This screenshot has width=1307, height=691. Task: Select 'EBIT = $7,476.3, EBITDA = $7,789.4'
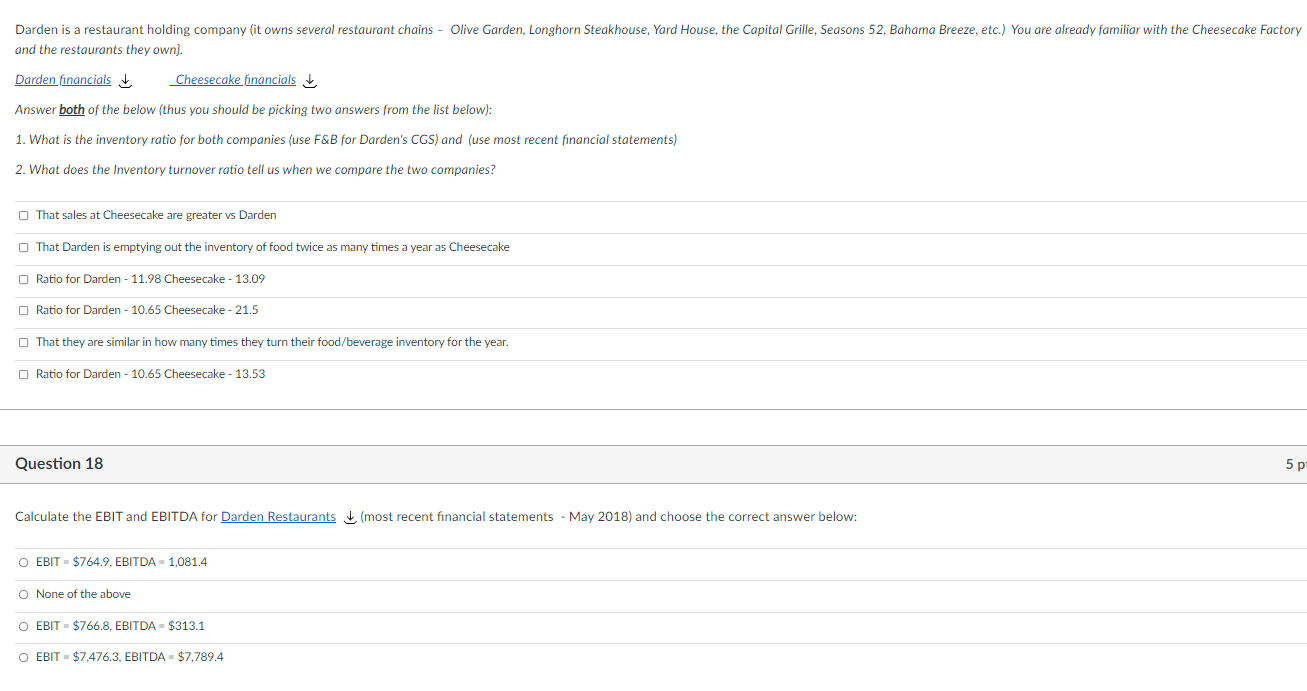22,657
